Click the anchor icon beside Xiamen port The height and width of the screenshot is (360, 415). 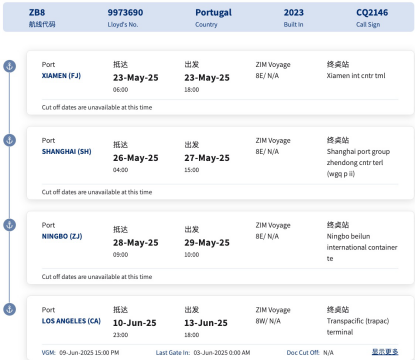click(10, 66)
